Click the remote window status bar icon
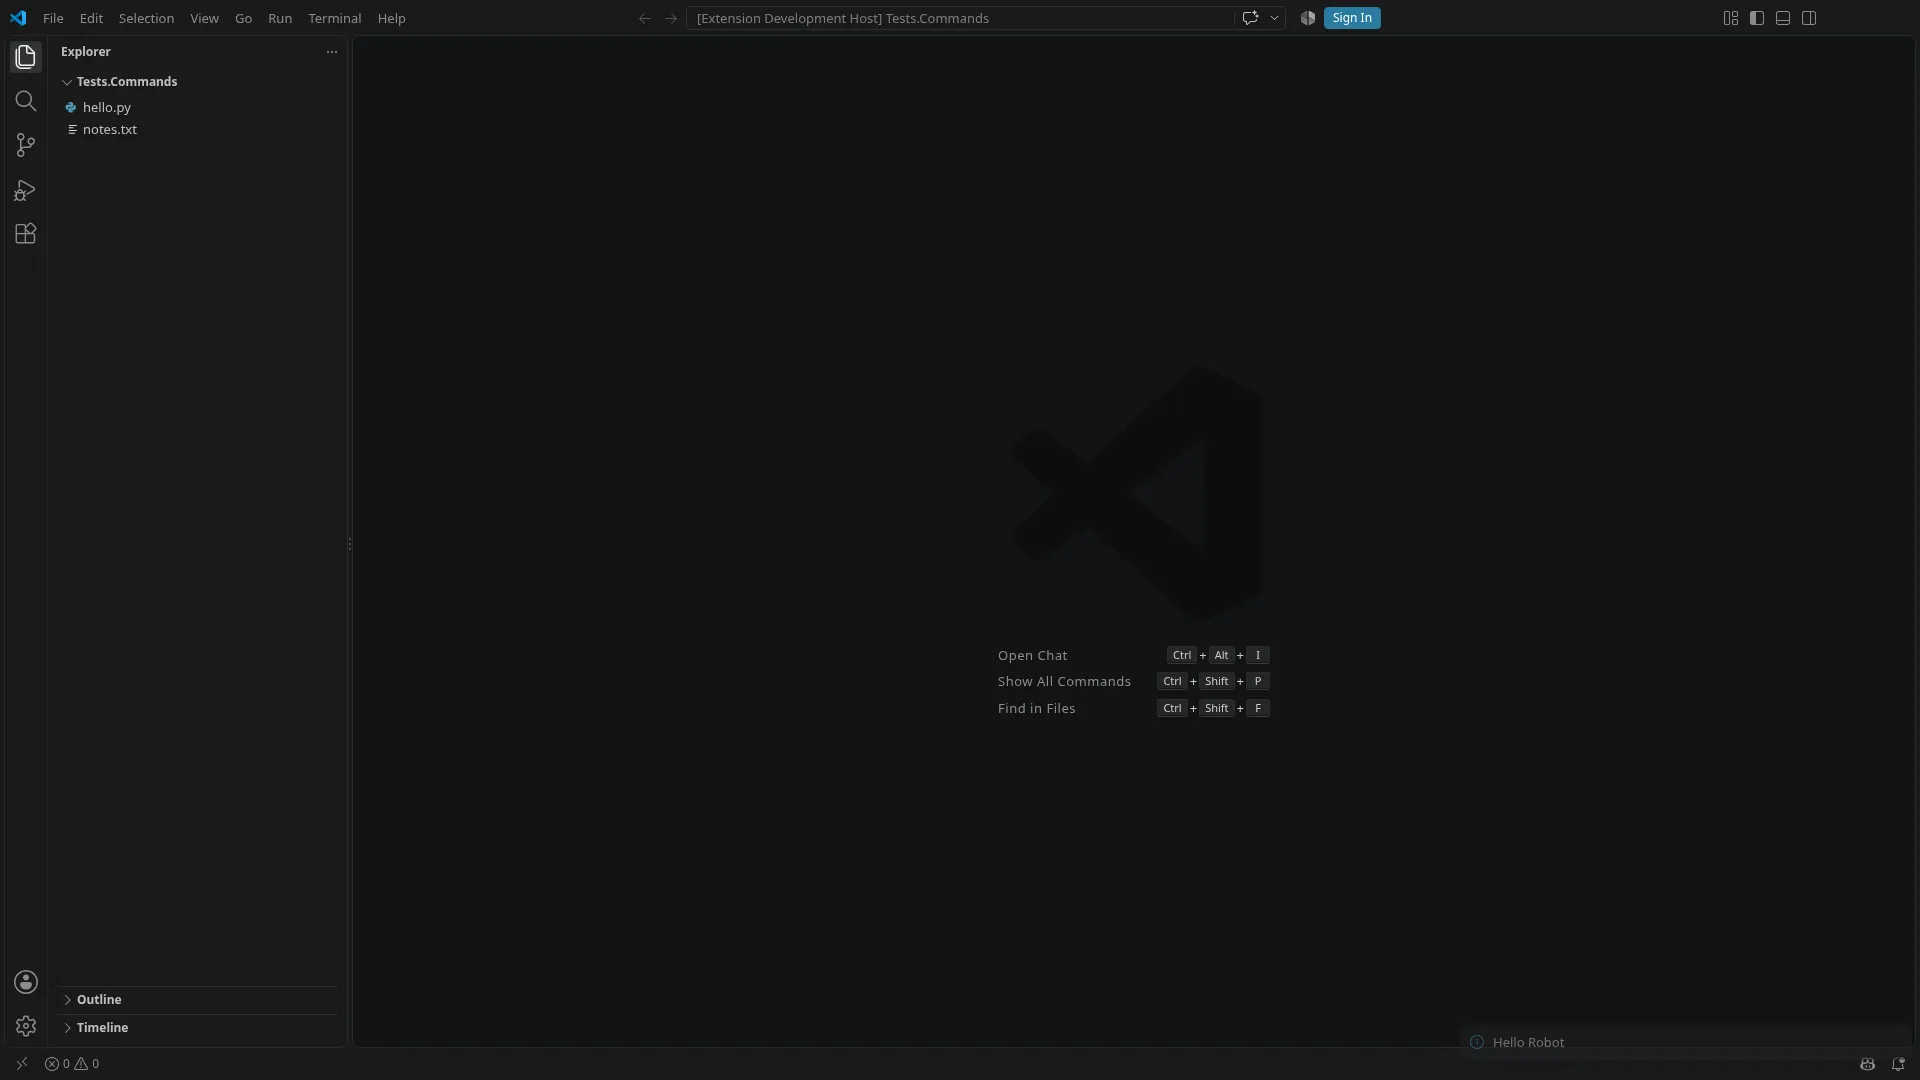 point(21,1064)
